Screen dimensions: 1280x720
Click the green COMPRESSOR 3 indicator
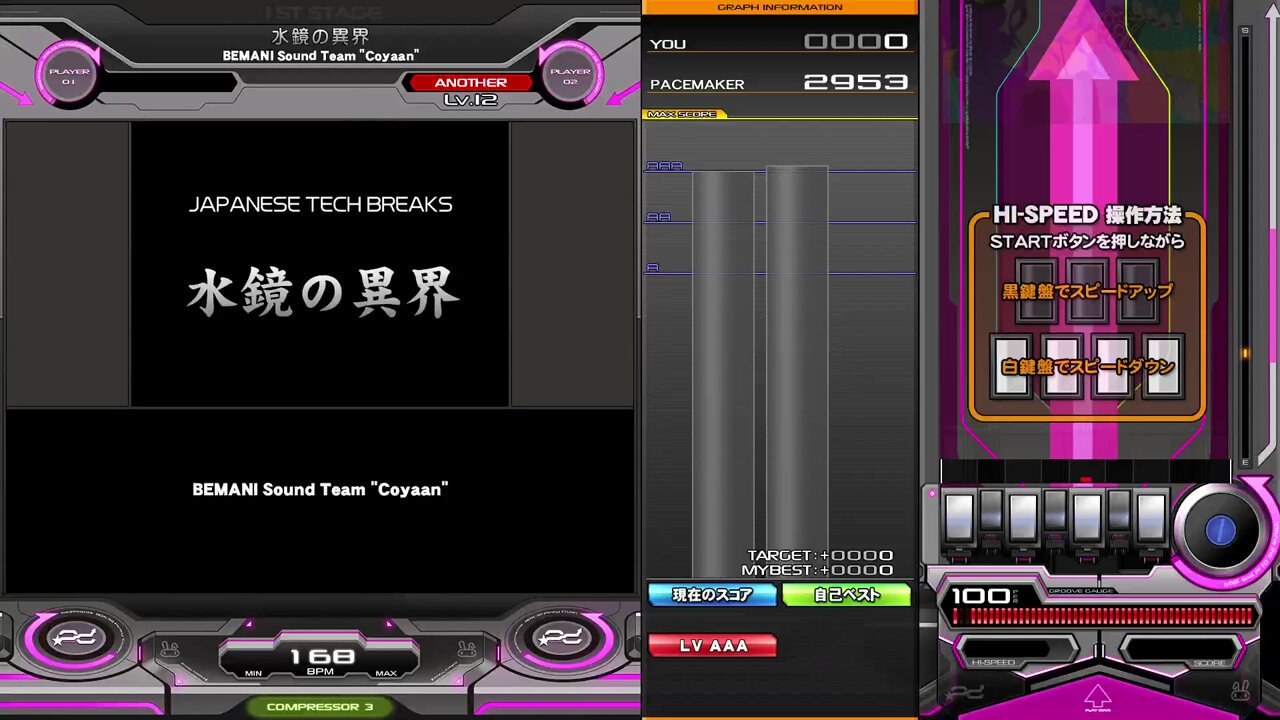(320, 707)
